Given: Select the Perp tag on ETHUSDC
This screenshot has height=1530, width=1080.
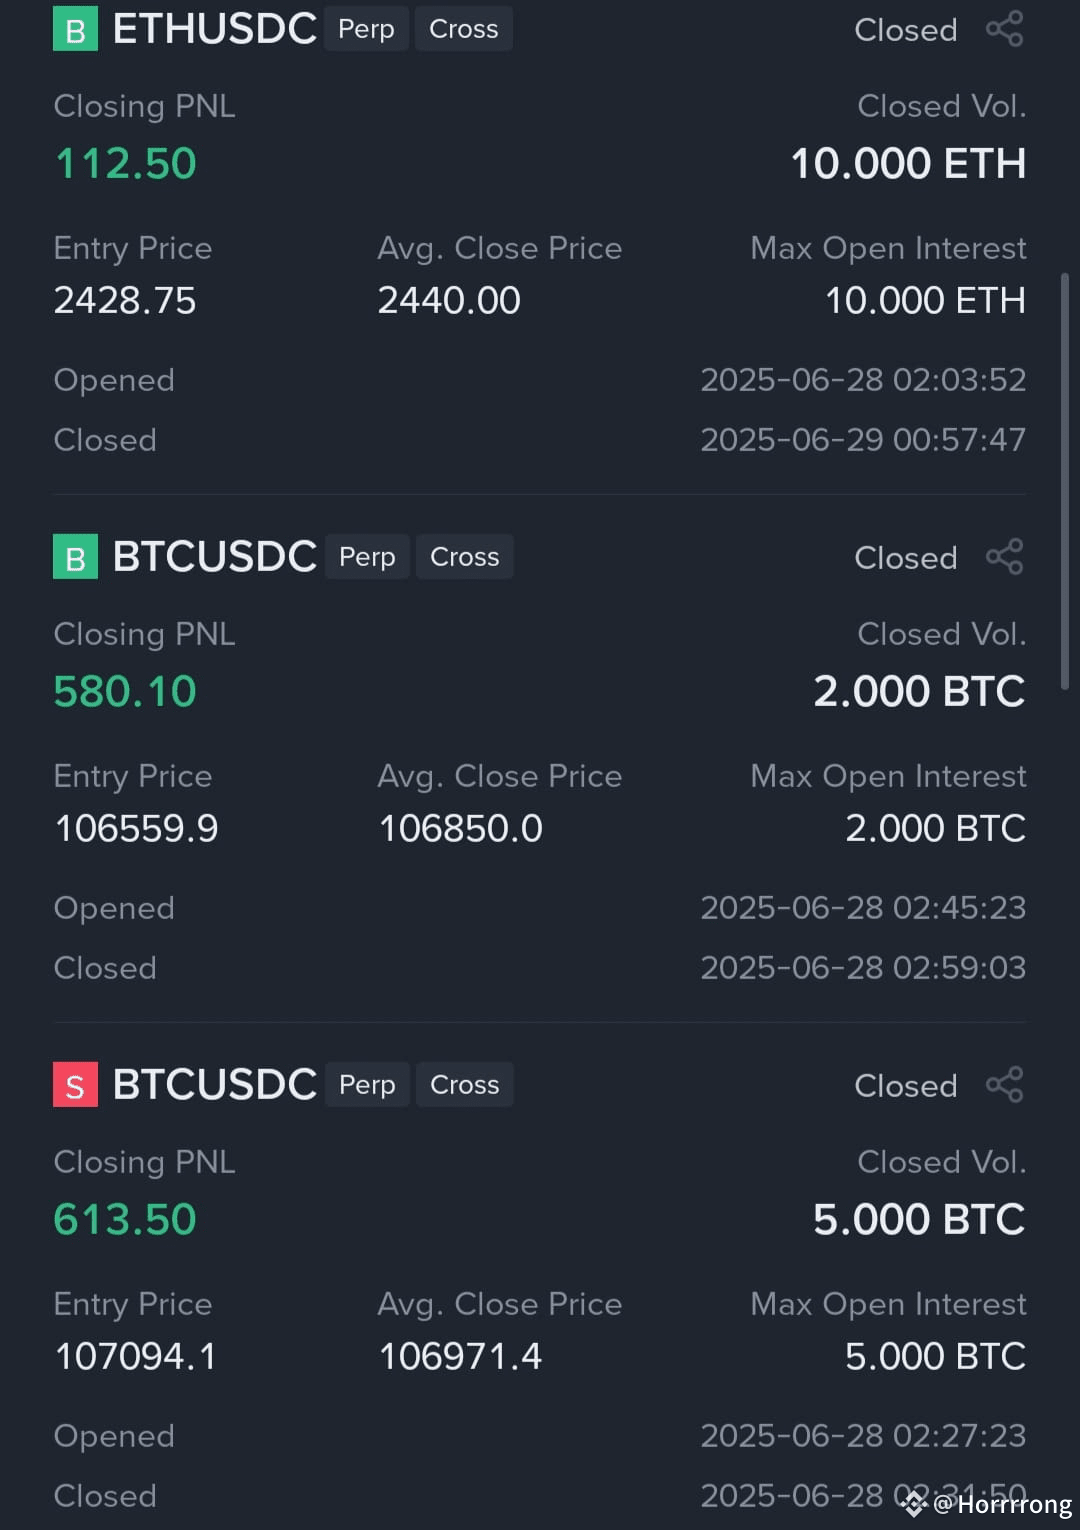Looking at the screenshot, I should pos(366,29).
